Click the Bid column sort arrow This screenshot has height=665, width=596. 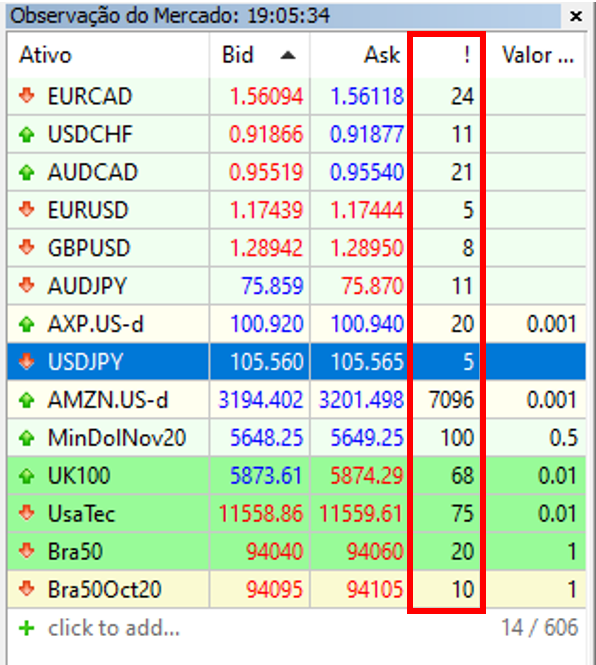288,56
